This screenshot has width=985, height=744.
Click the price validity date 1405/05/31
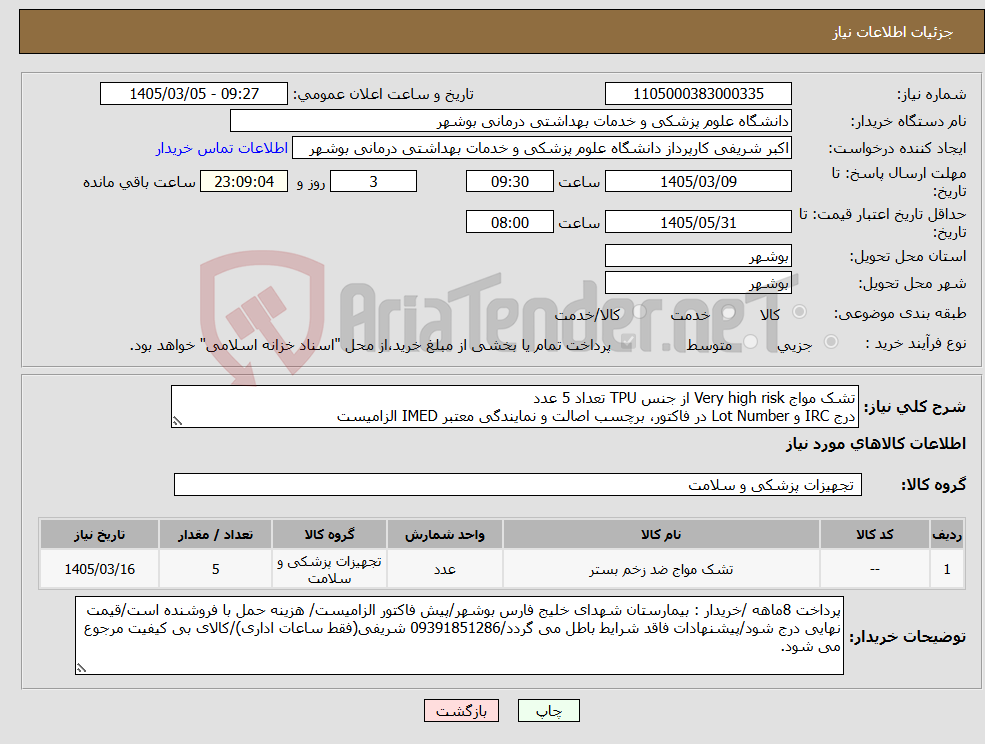698,222
